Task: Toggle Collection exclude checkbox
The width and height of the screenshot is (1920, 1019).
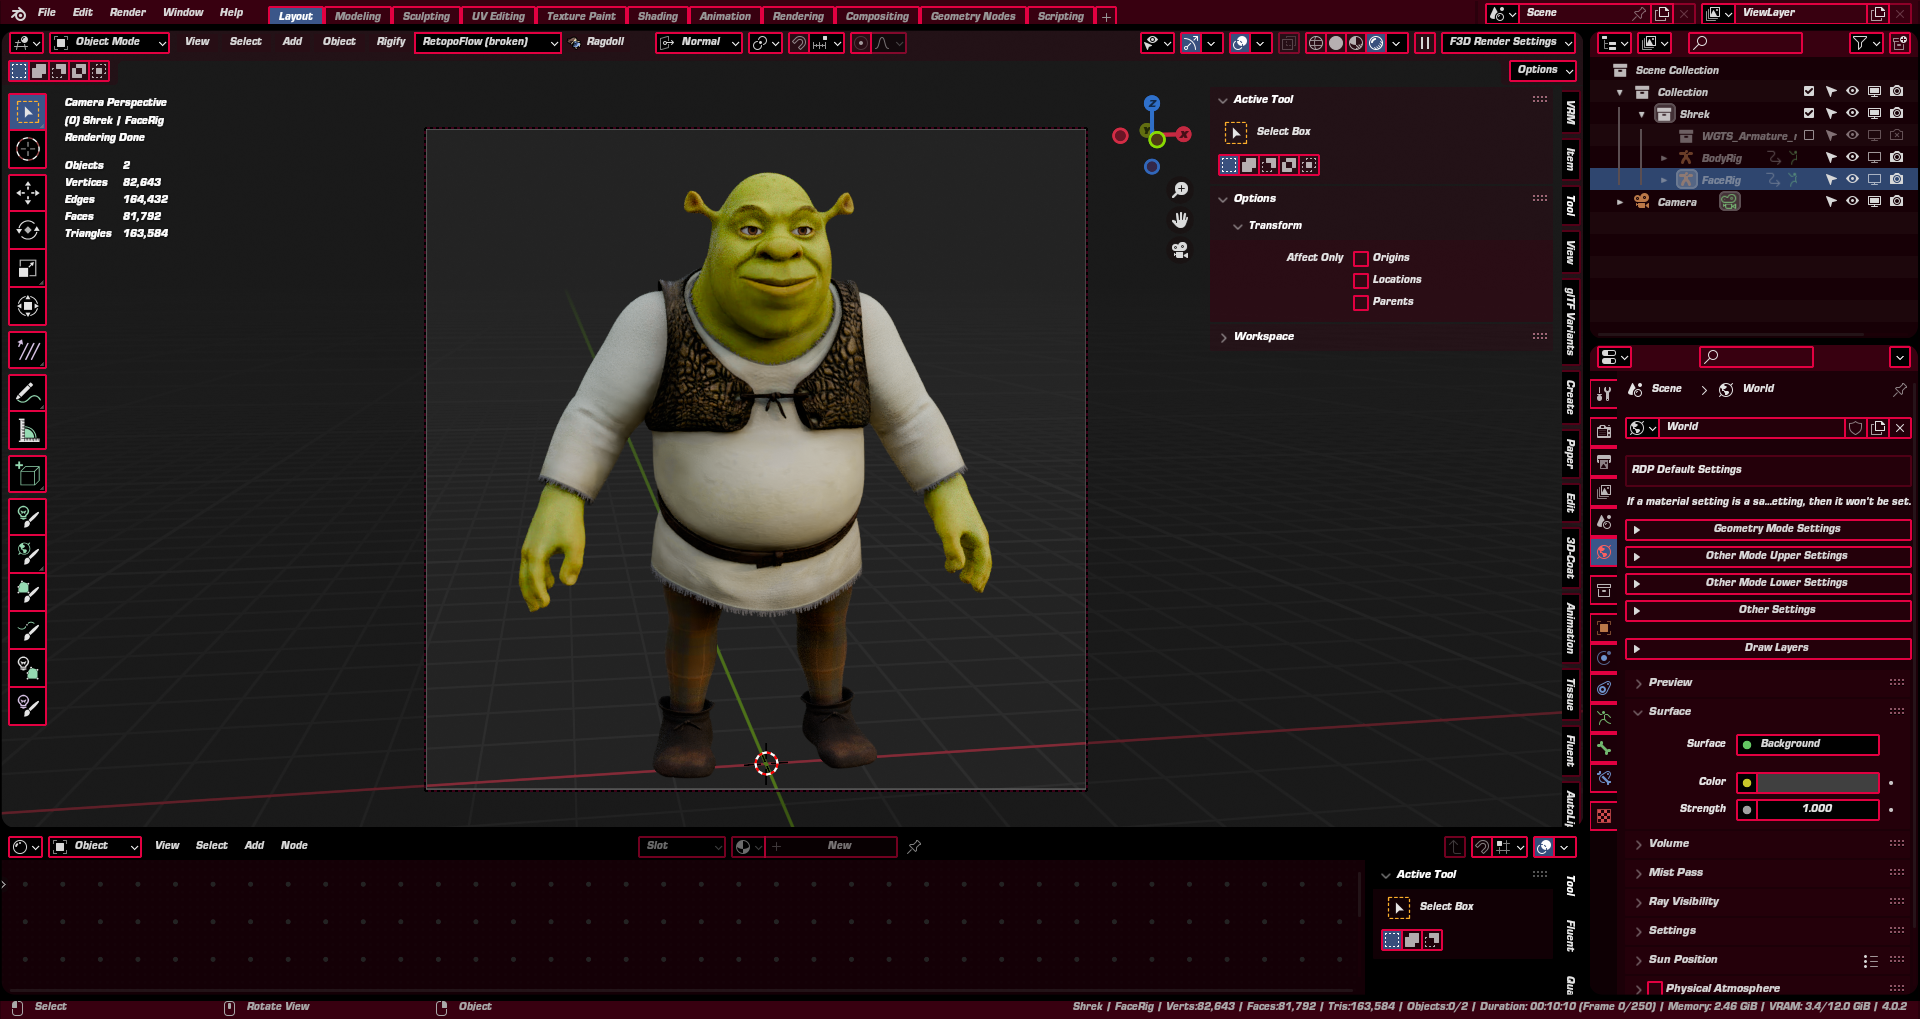Action: coord(1808,91)
